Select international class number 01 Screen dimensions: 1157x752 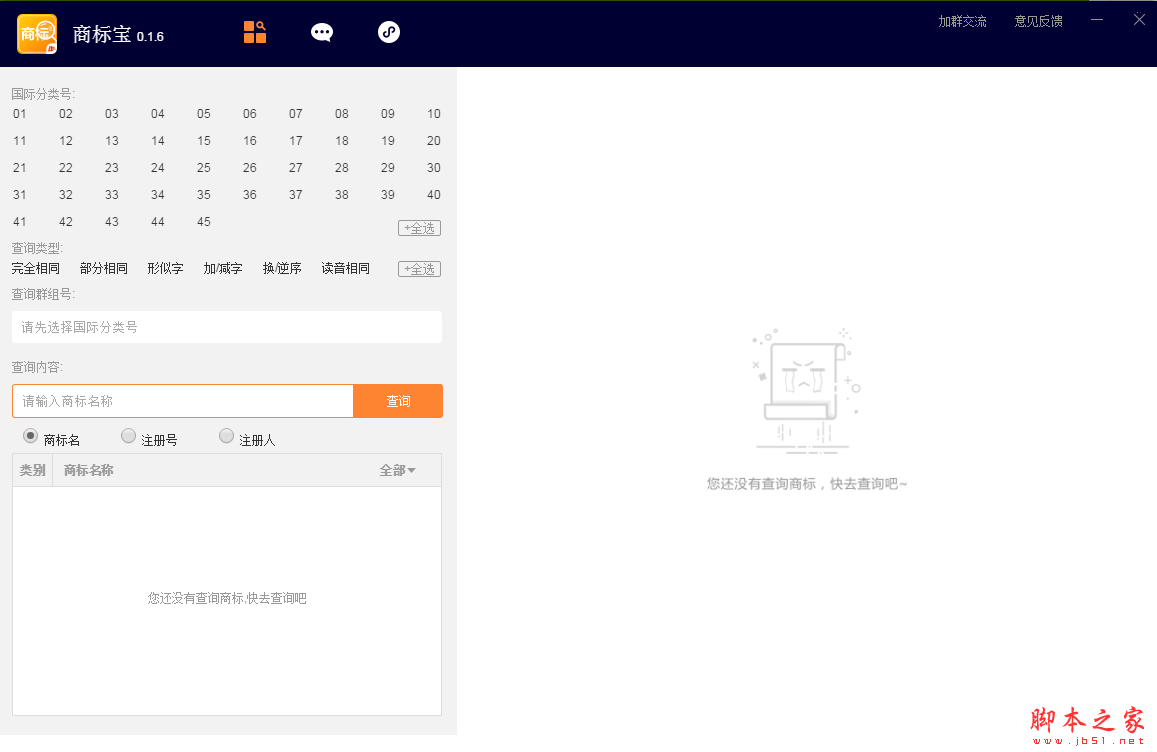click(x=19, y=114)
